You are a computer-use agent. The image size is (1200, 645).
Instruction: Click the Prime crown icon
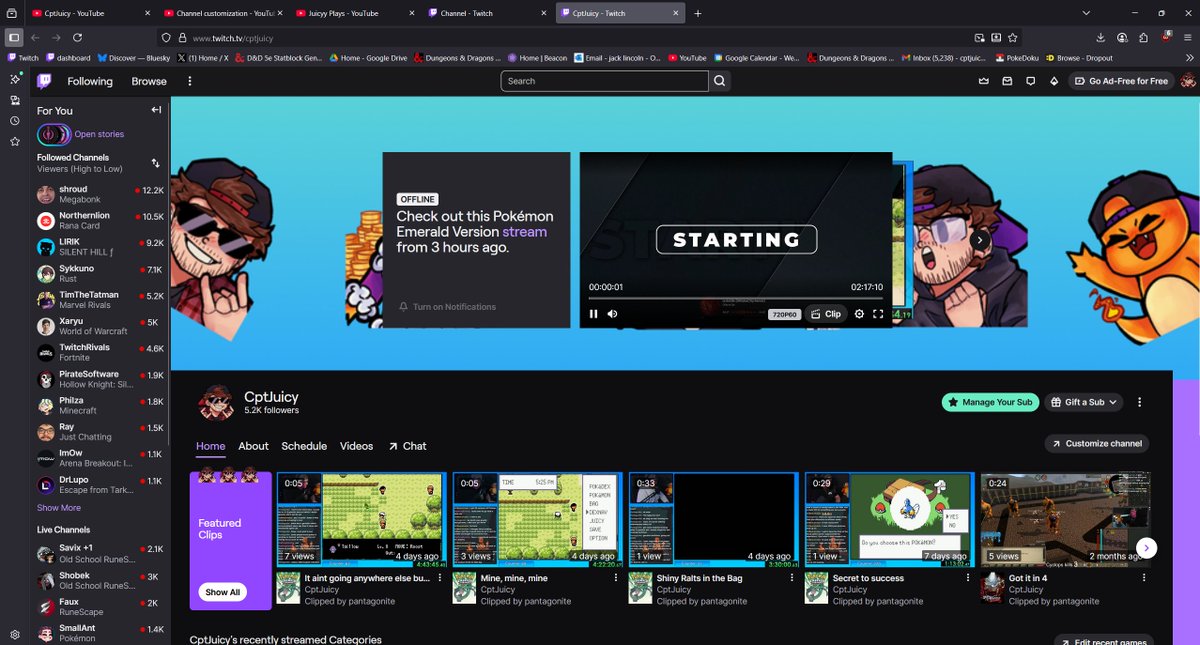tap(984, 81)
